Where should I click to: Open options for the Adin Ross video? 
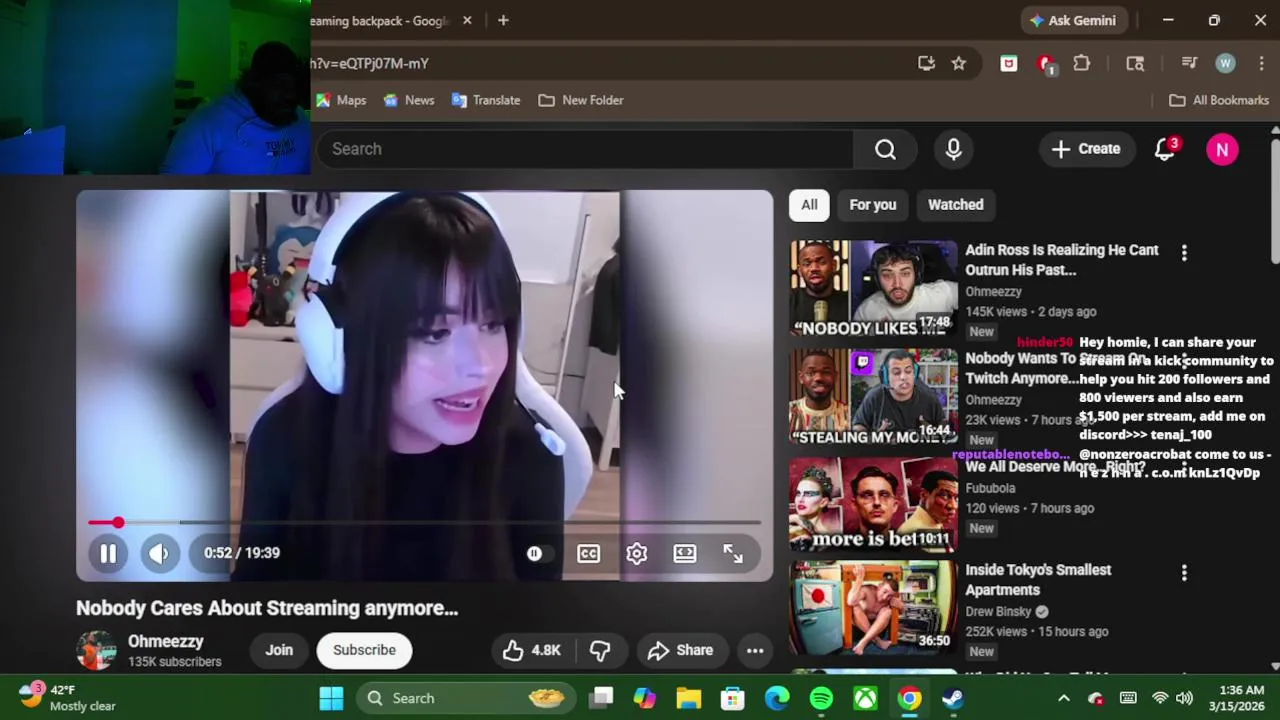pyautogui.click(x=1184, y=254)
